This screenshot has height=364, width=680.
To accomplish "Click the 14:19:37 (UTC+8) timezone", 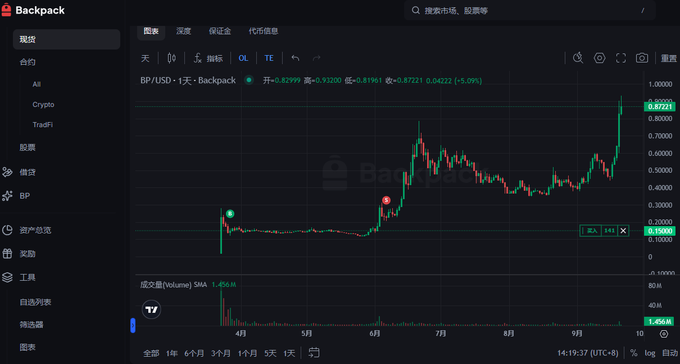I will 588,353.
